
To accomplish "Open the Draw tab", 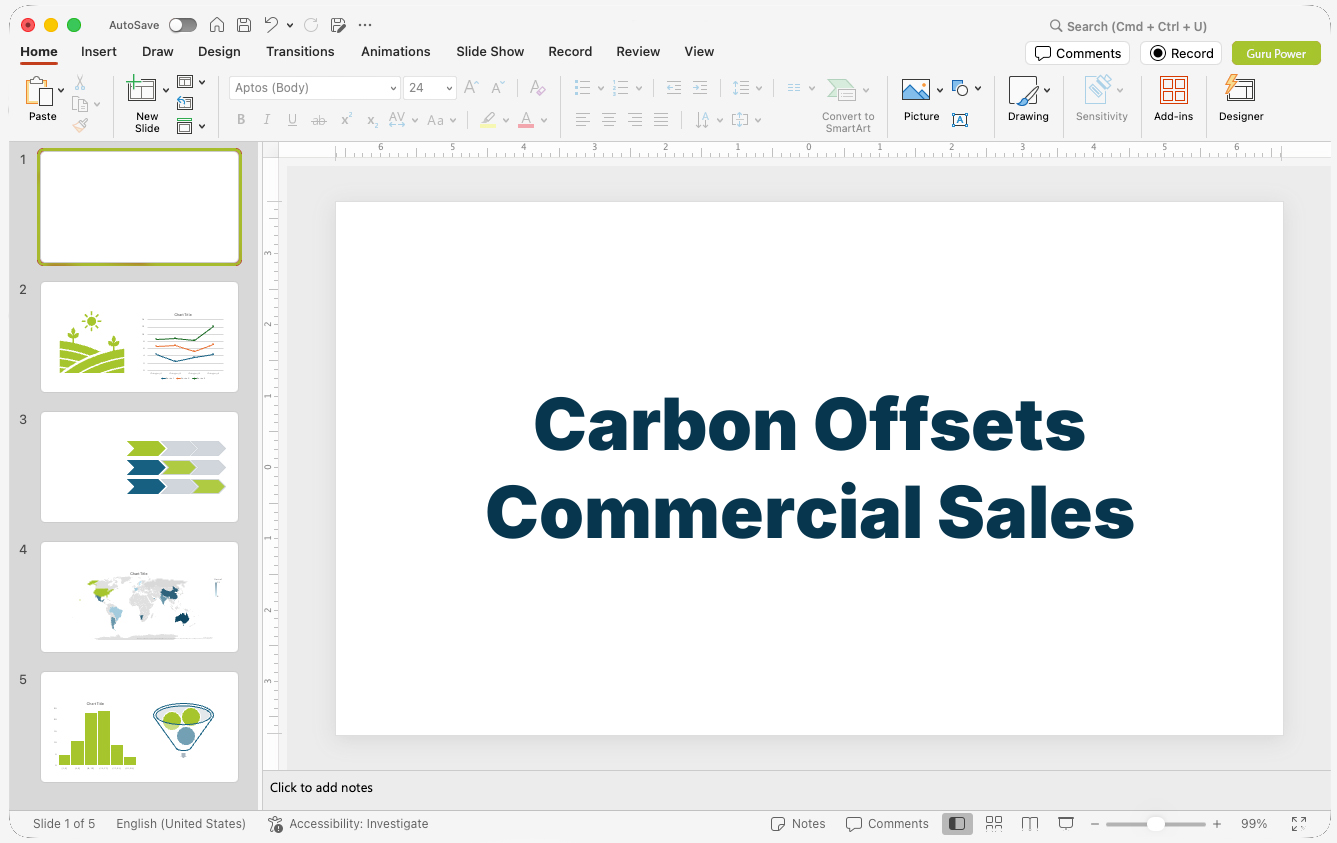I will 158,51.
